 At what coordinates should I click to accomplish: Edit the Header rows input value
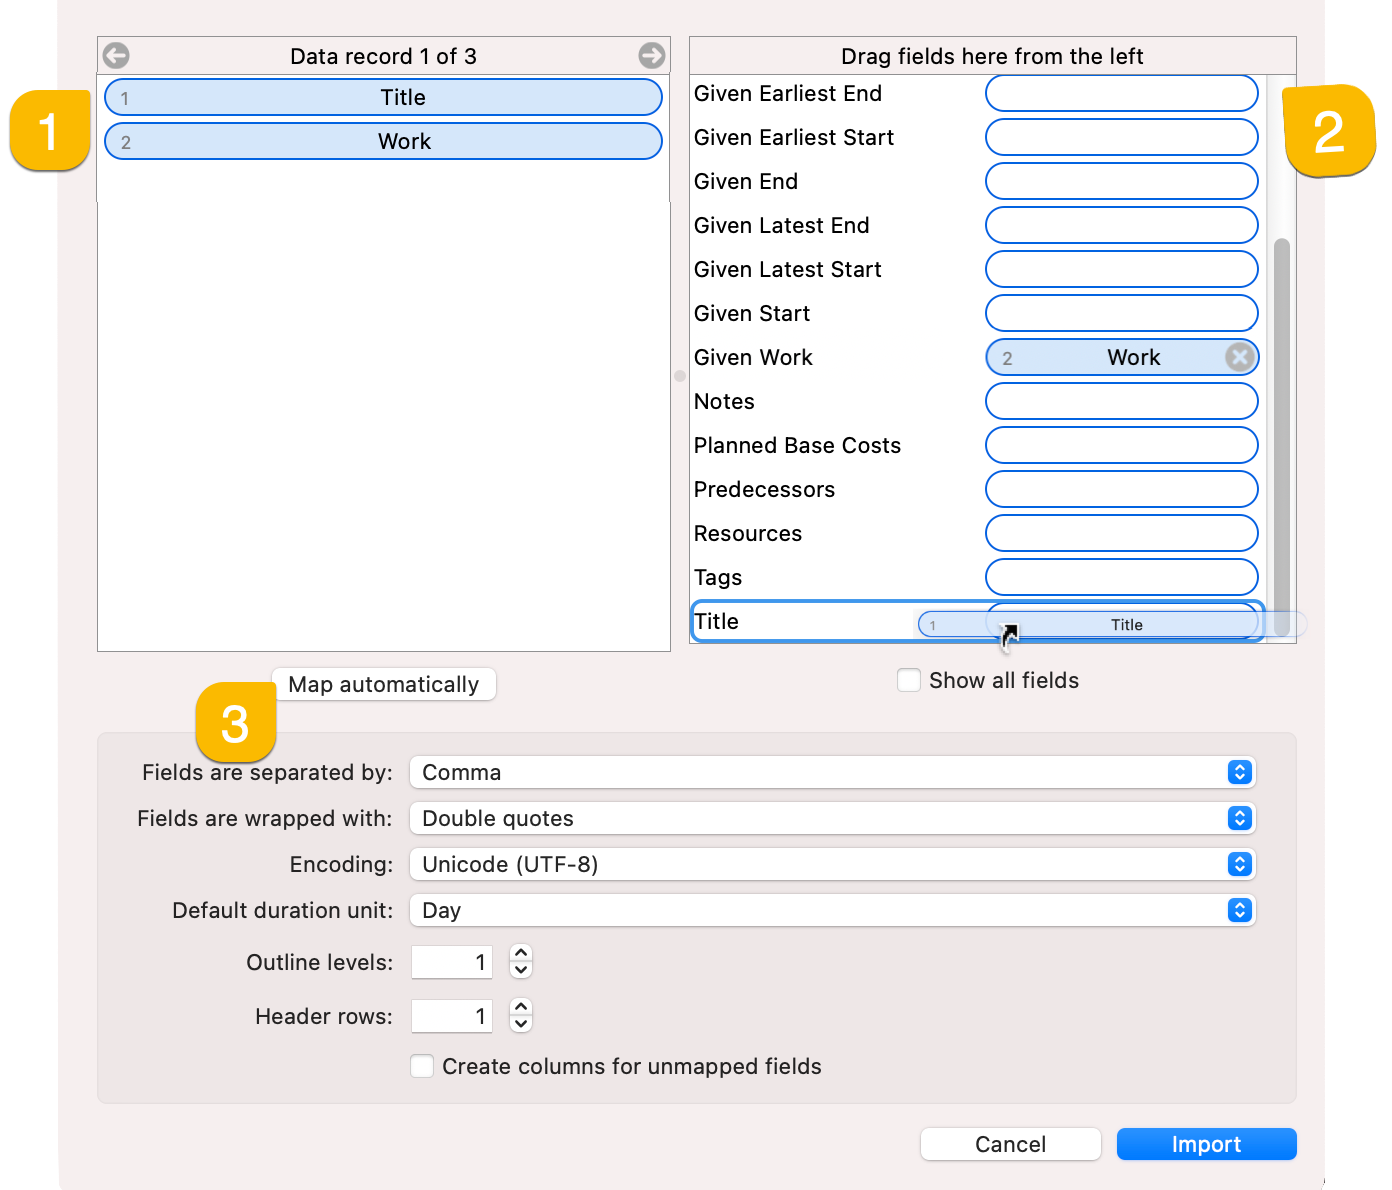[451, 1015]
